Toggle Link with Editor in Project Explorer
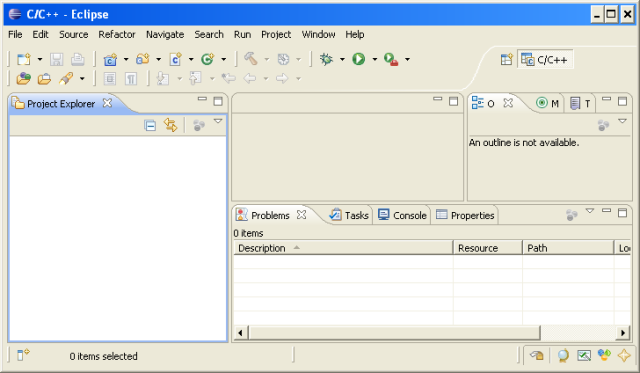Viewport: 640px width, 373px height. coord(171,125)
